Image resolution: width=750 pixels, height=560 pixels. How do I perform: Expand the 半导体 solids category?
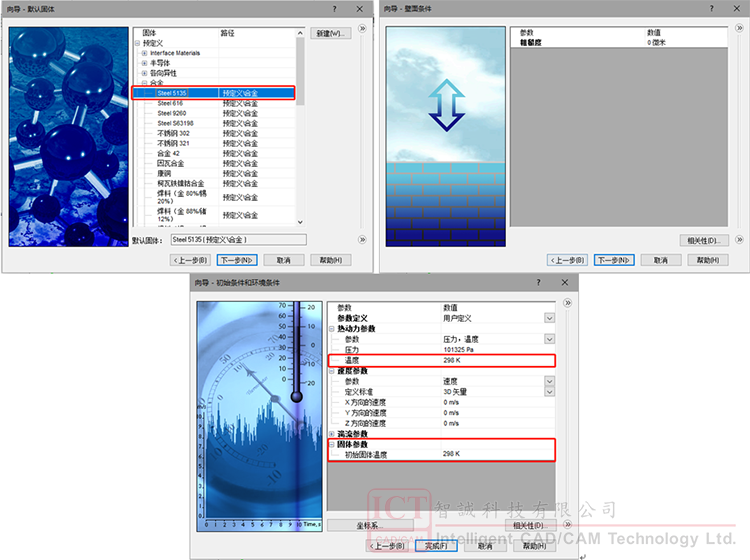click(144, 63)
